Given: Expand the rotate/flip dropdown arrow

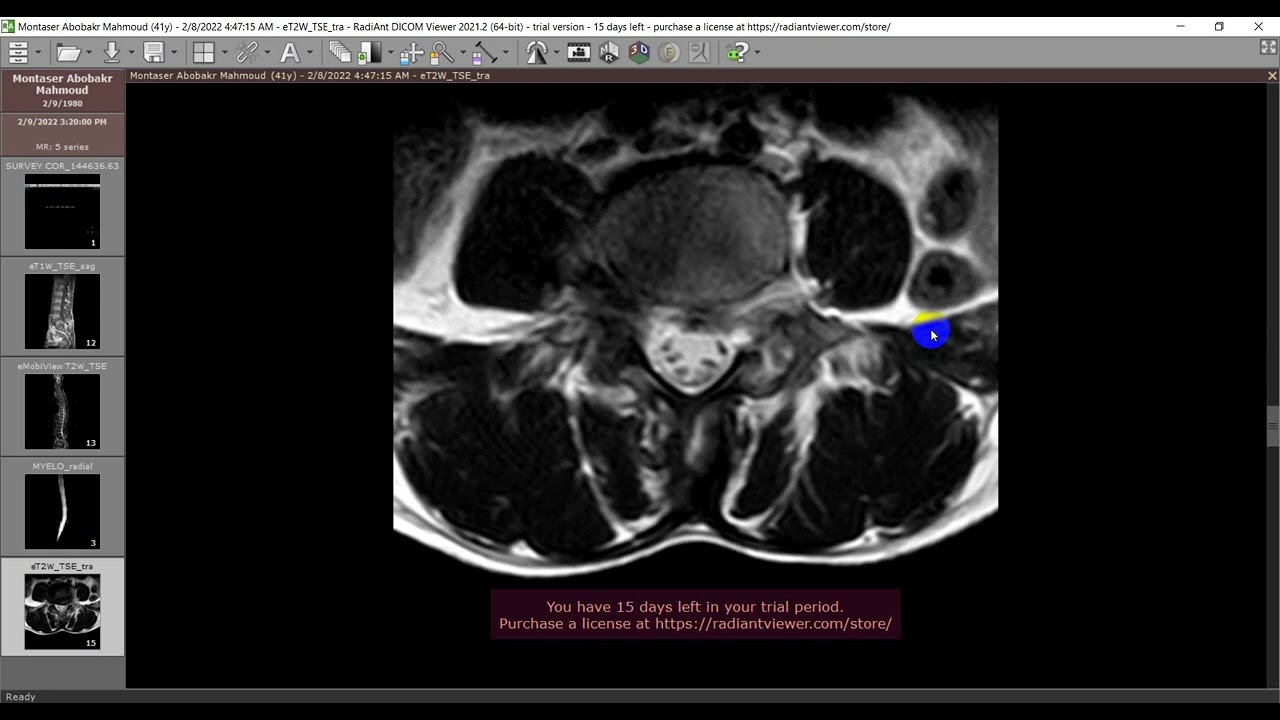Looking at the screenshot, I should click(x=556, y=52).
